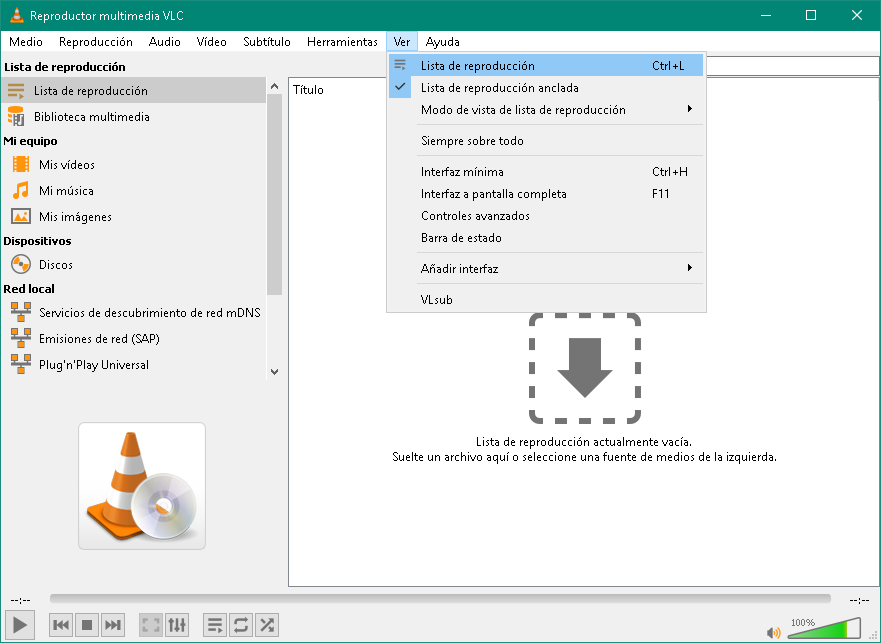Viewport: 881px width, 643px height.
Task: Jump to the previous media track
Action: (x=61, y=624)
